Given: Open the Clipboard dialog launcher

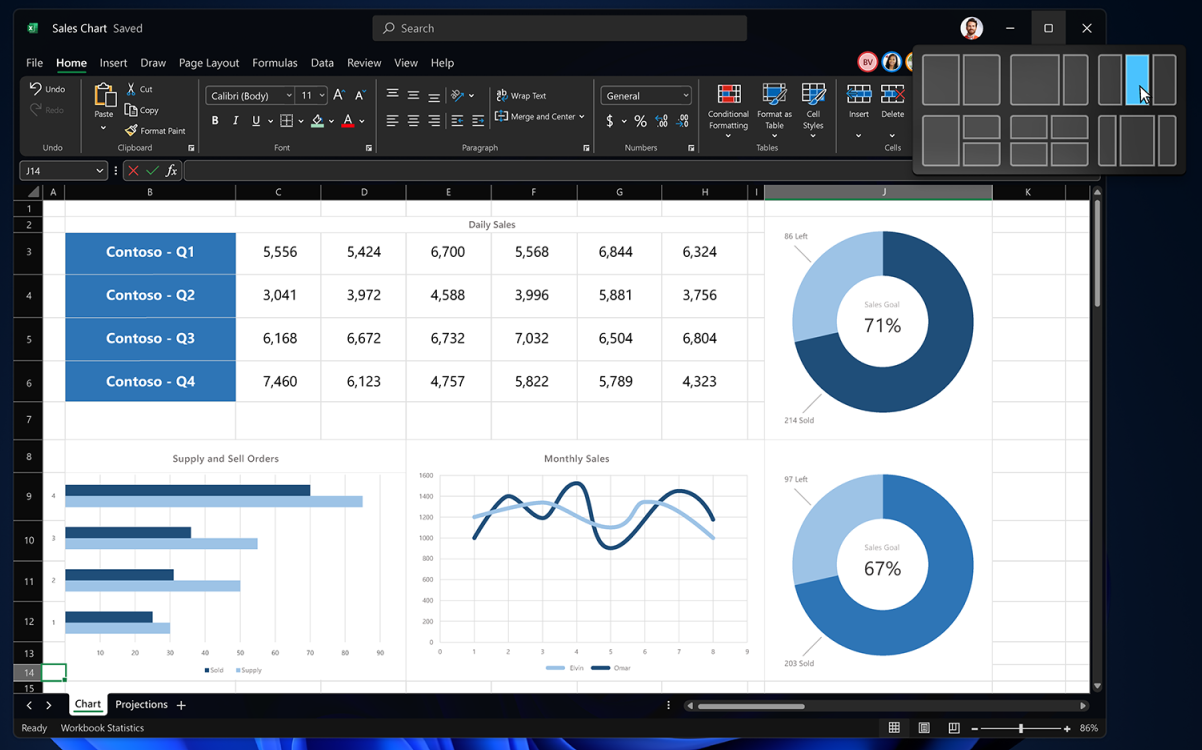Looking at the screenshot, I should [x=191, y=148].
